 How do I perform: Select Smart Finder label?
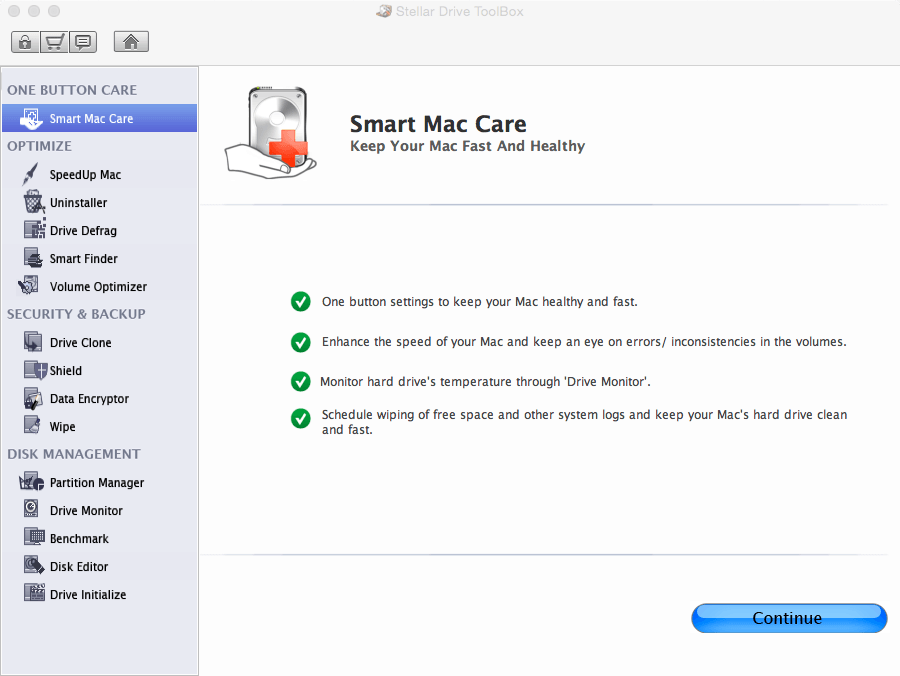click(x=83, y=259)
